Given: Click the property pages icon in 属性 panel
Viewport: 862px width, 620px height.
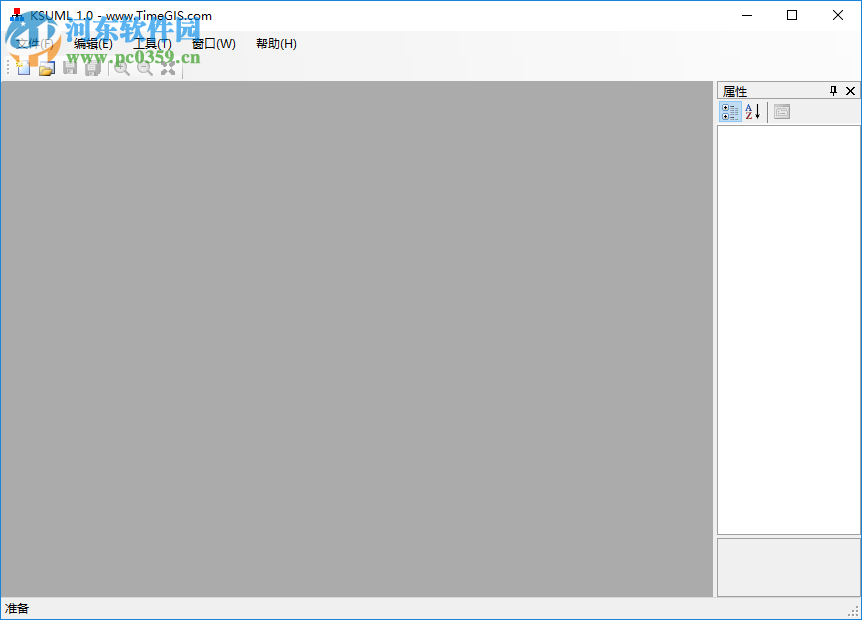Looking at the screenshot, I should (x=781, y=111).
